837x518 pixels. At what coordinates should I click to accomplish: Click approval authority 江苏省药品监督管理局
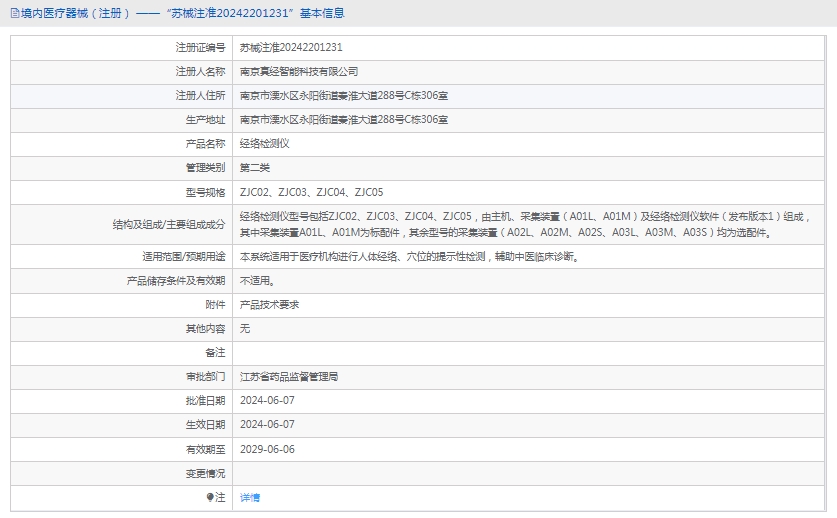pyautogui.click(x=289, y=377)
